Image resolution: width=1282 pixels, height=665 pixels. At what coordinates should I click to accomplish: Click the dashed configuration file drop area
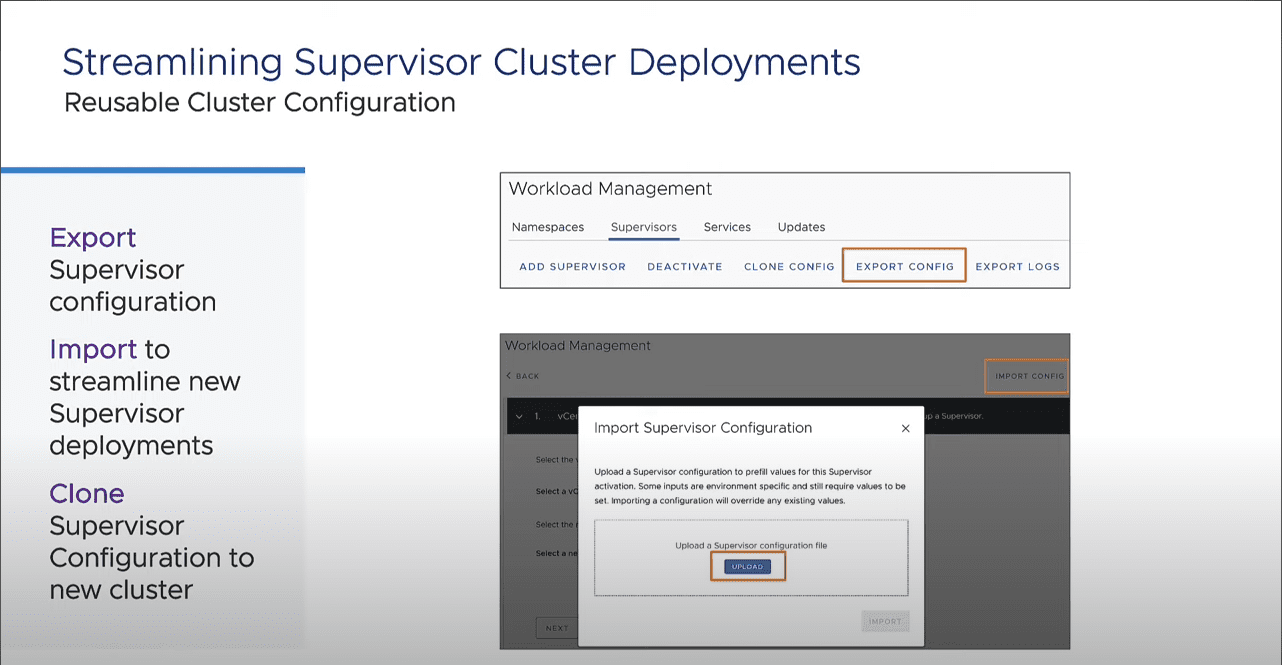(751, 558)
